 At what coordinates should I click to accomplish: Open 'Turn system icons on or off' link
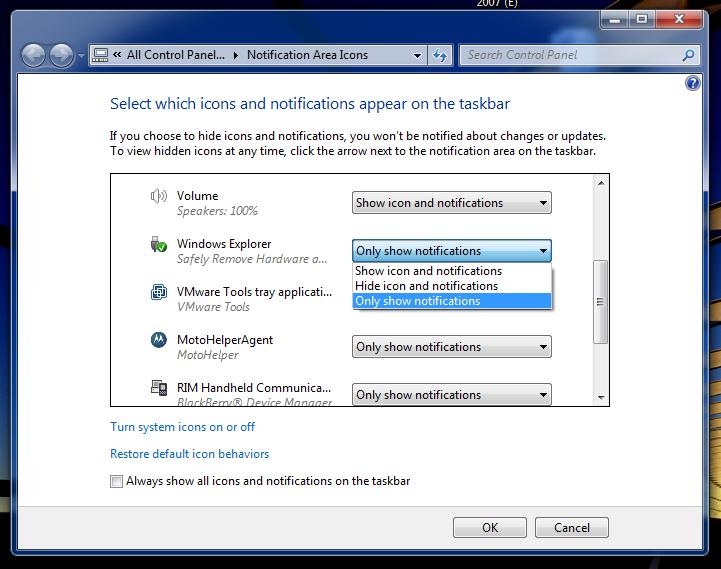182,427
